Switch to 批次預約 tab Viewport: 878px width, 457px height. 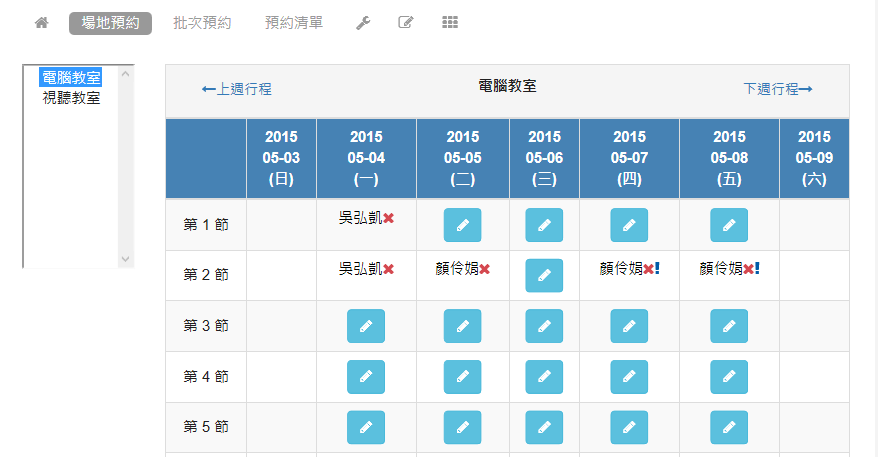[202, 23]
